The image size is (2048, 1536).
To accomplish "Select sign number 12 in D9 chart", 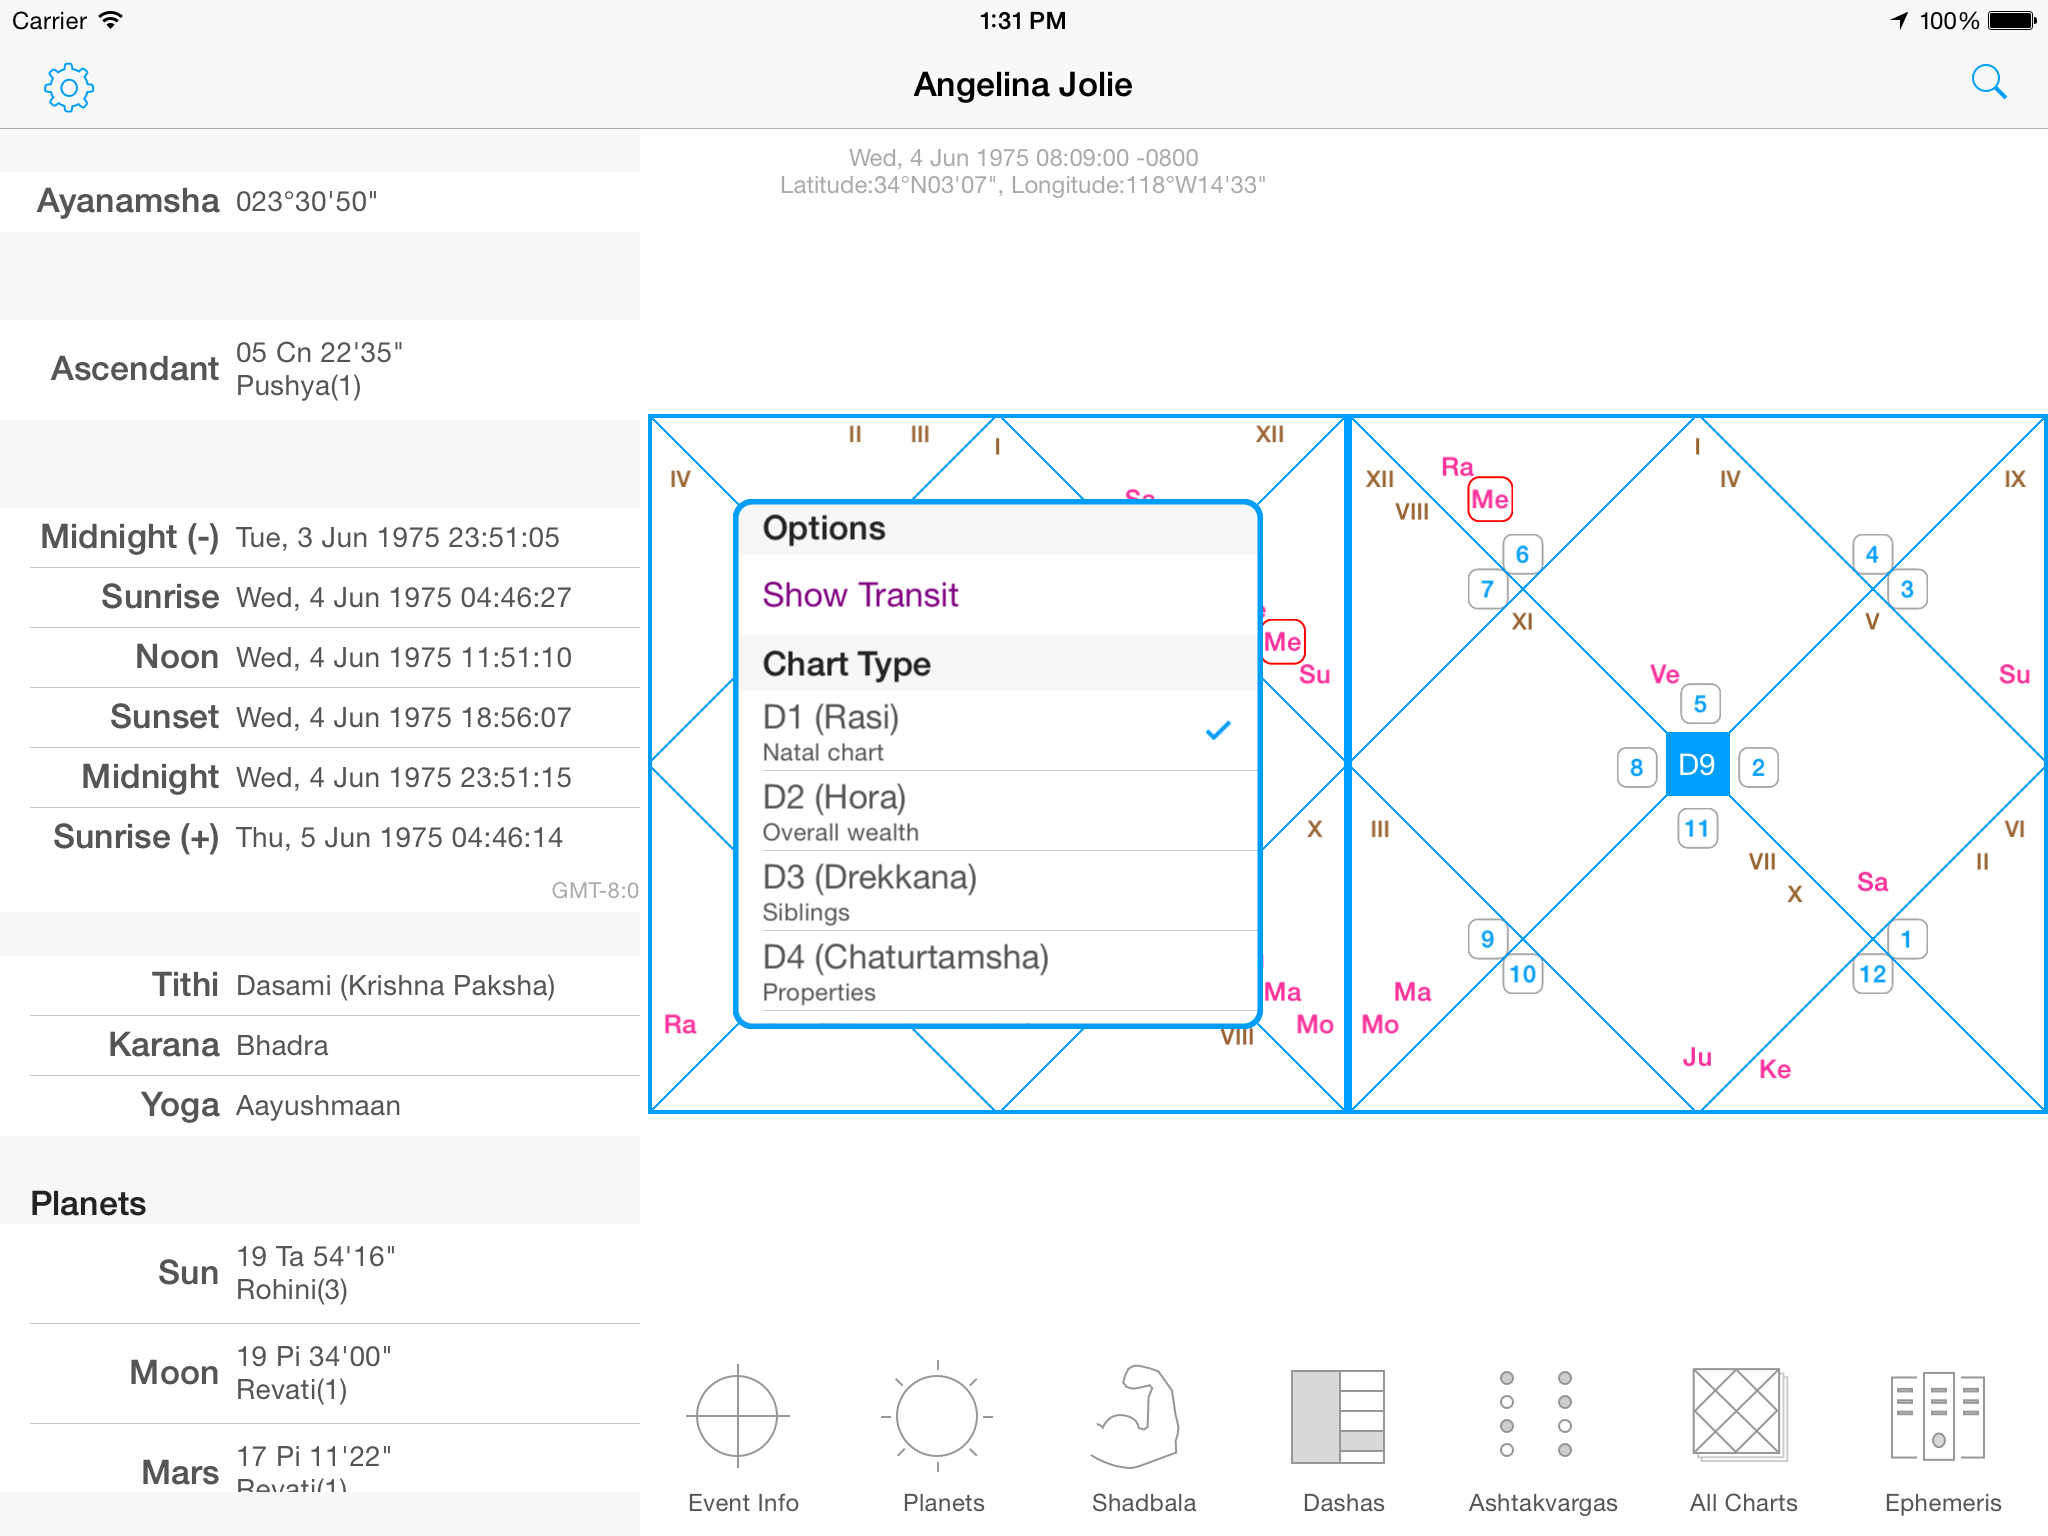I will click(1872, 975).
